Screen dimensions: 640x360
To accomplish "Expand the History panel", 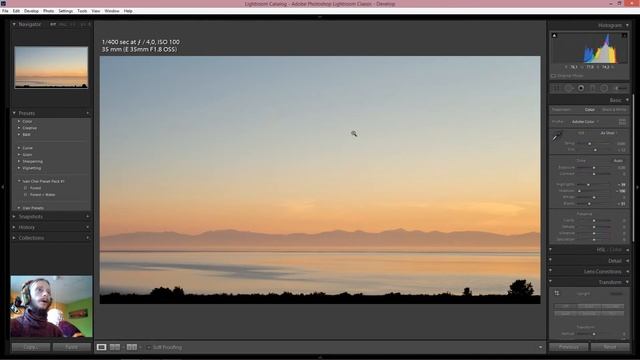I will [x=14, y=227].
